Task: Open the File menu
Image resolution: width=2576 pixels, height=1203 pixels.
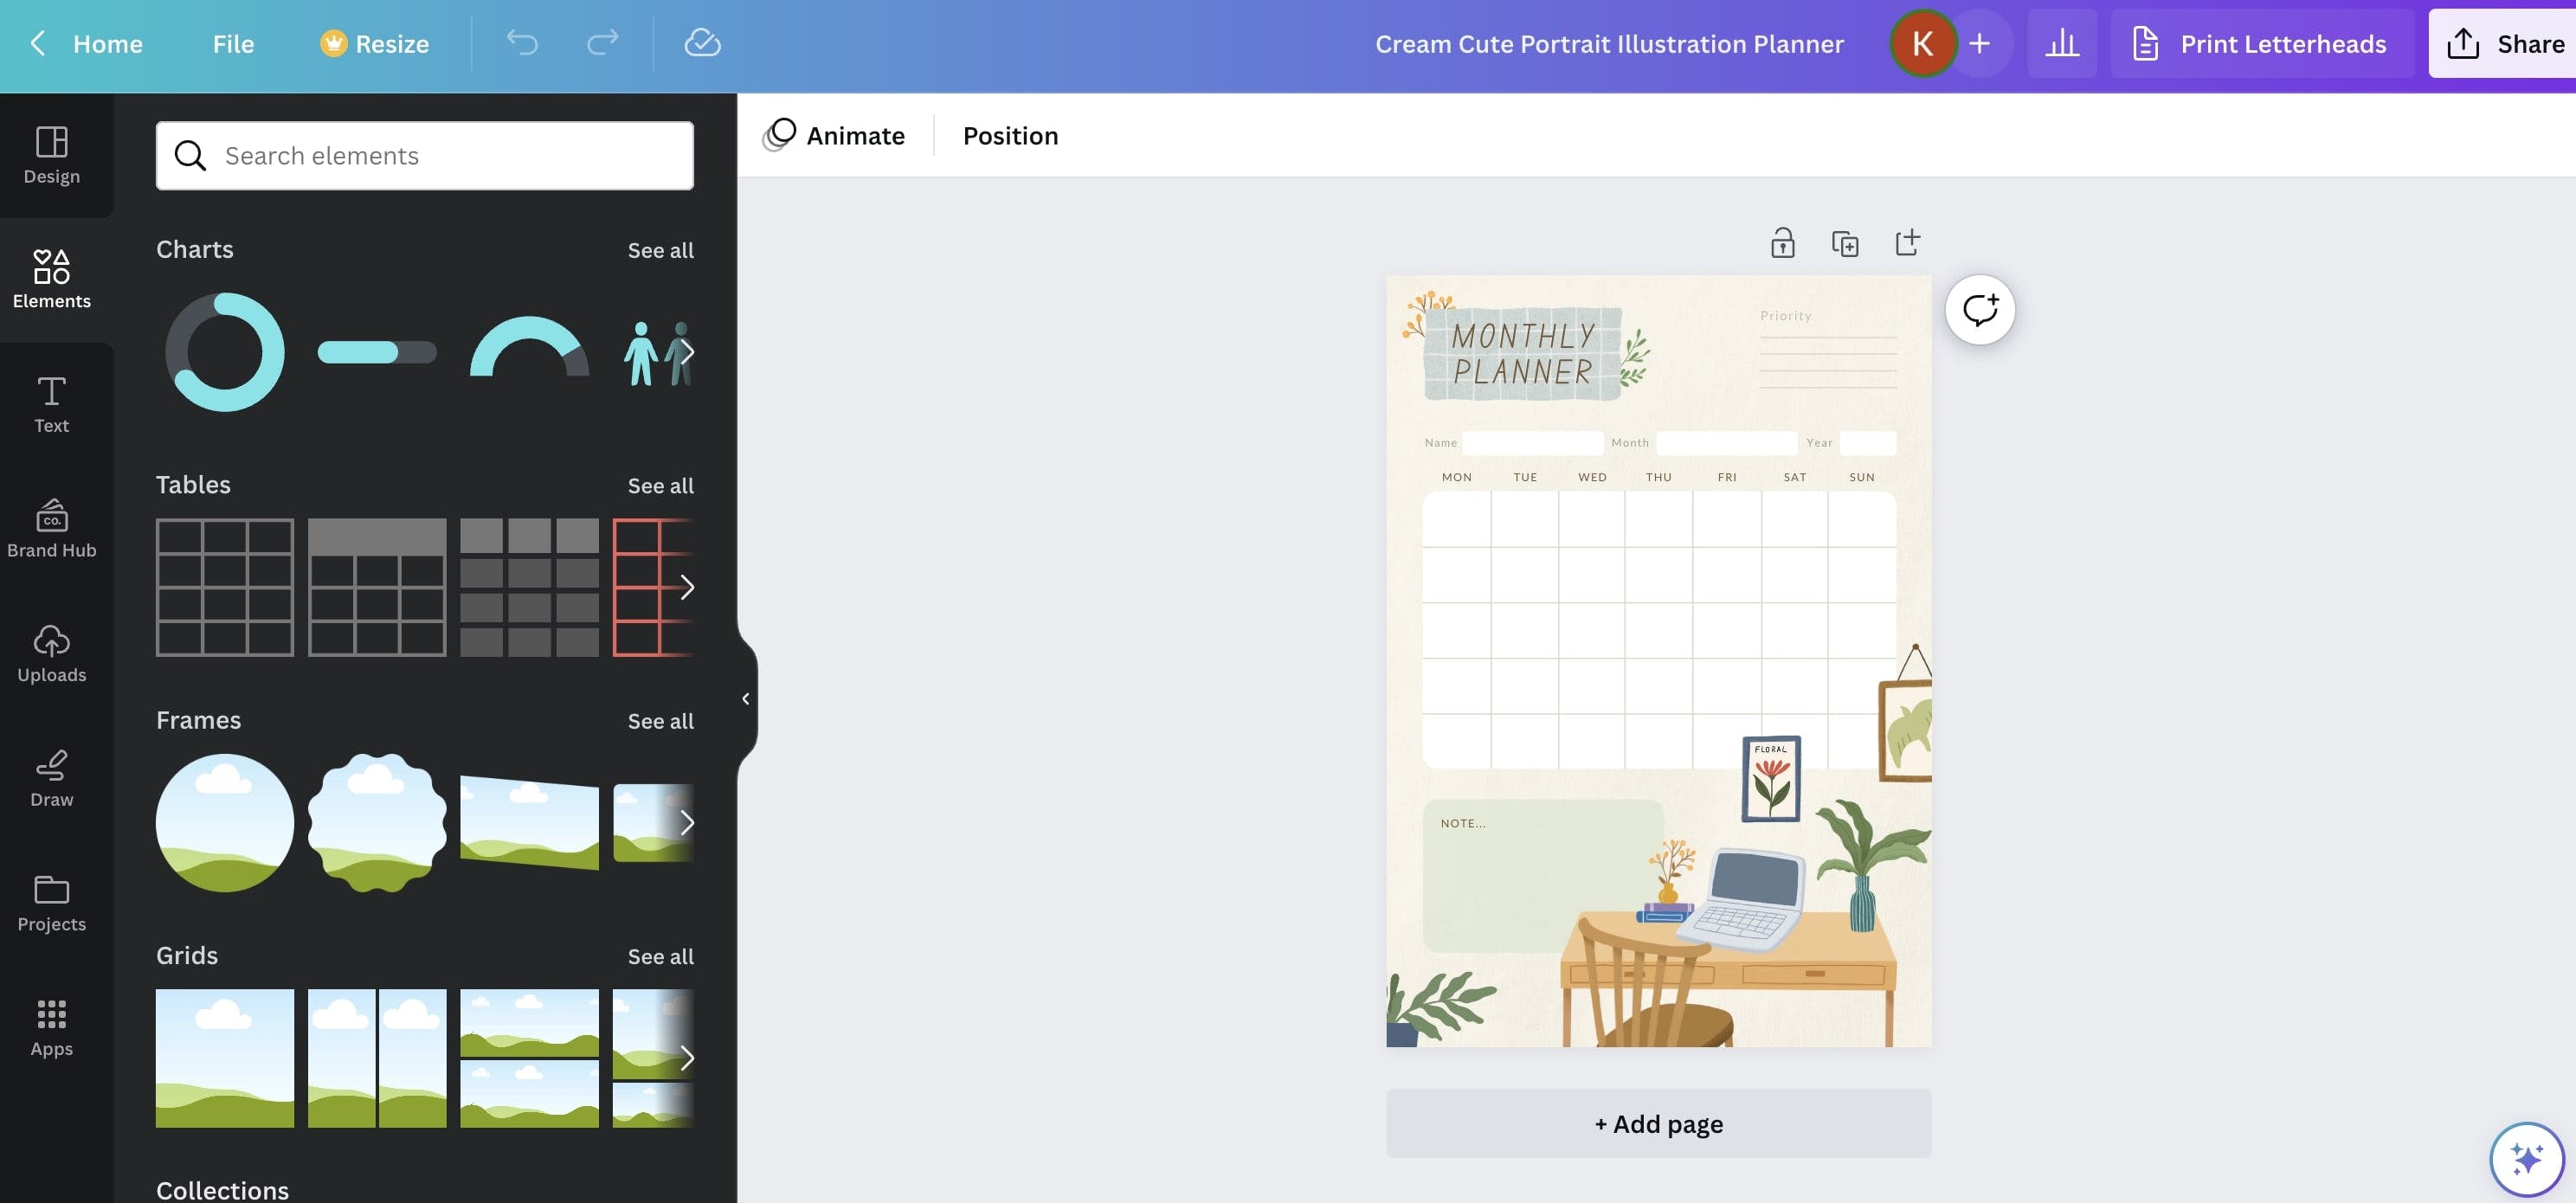Action: pyautogui.click(x=233, y=43)
